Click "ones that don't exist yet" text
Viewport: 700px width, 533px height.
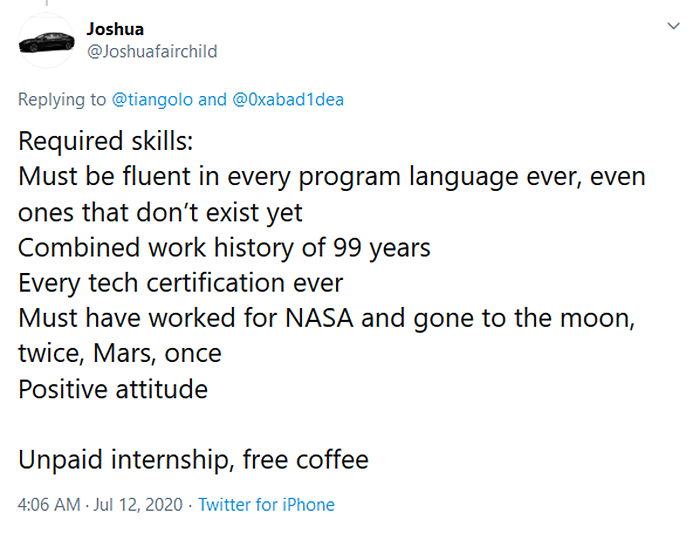click(160, 213)
